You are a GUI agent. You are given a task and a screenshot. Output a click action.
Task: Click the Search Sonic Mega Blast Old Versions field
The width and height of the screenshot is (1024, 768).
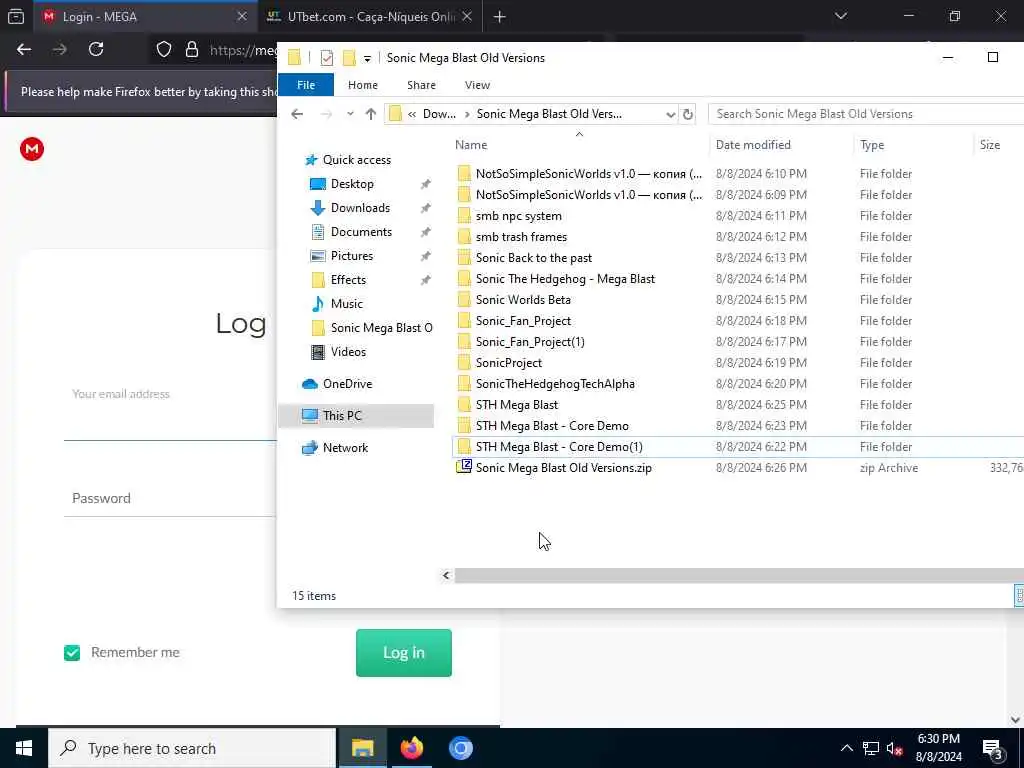[x=866, y=114]
